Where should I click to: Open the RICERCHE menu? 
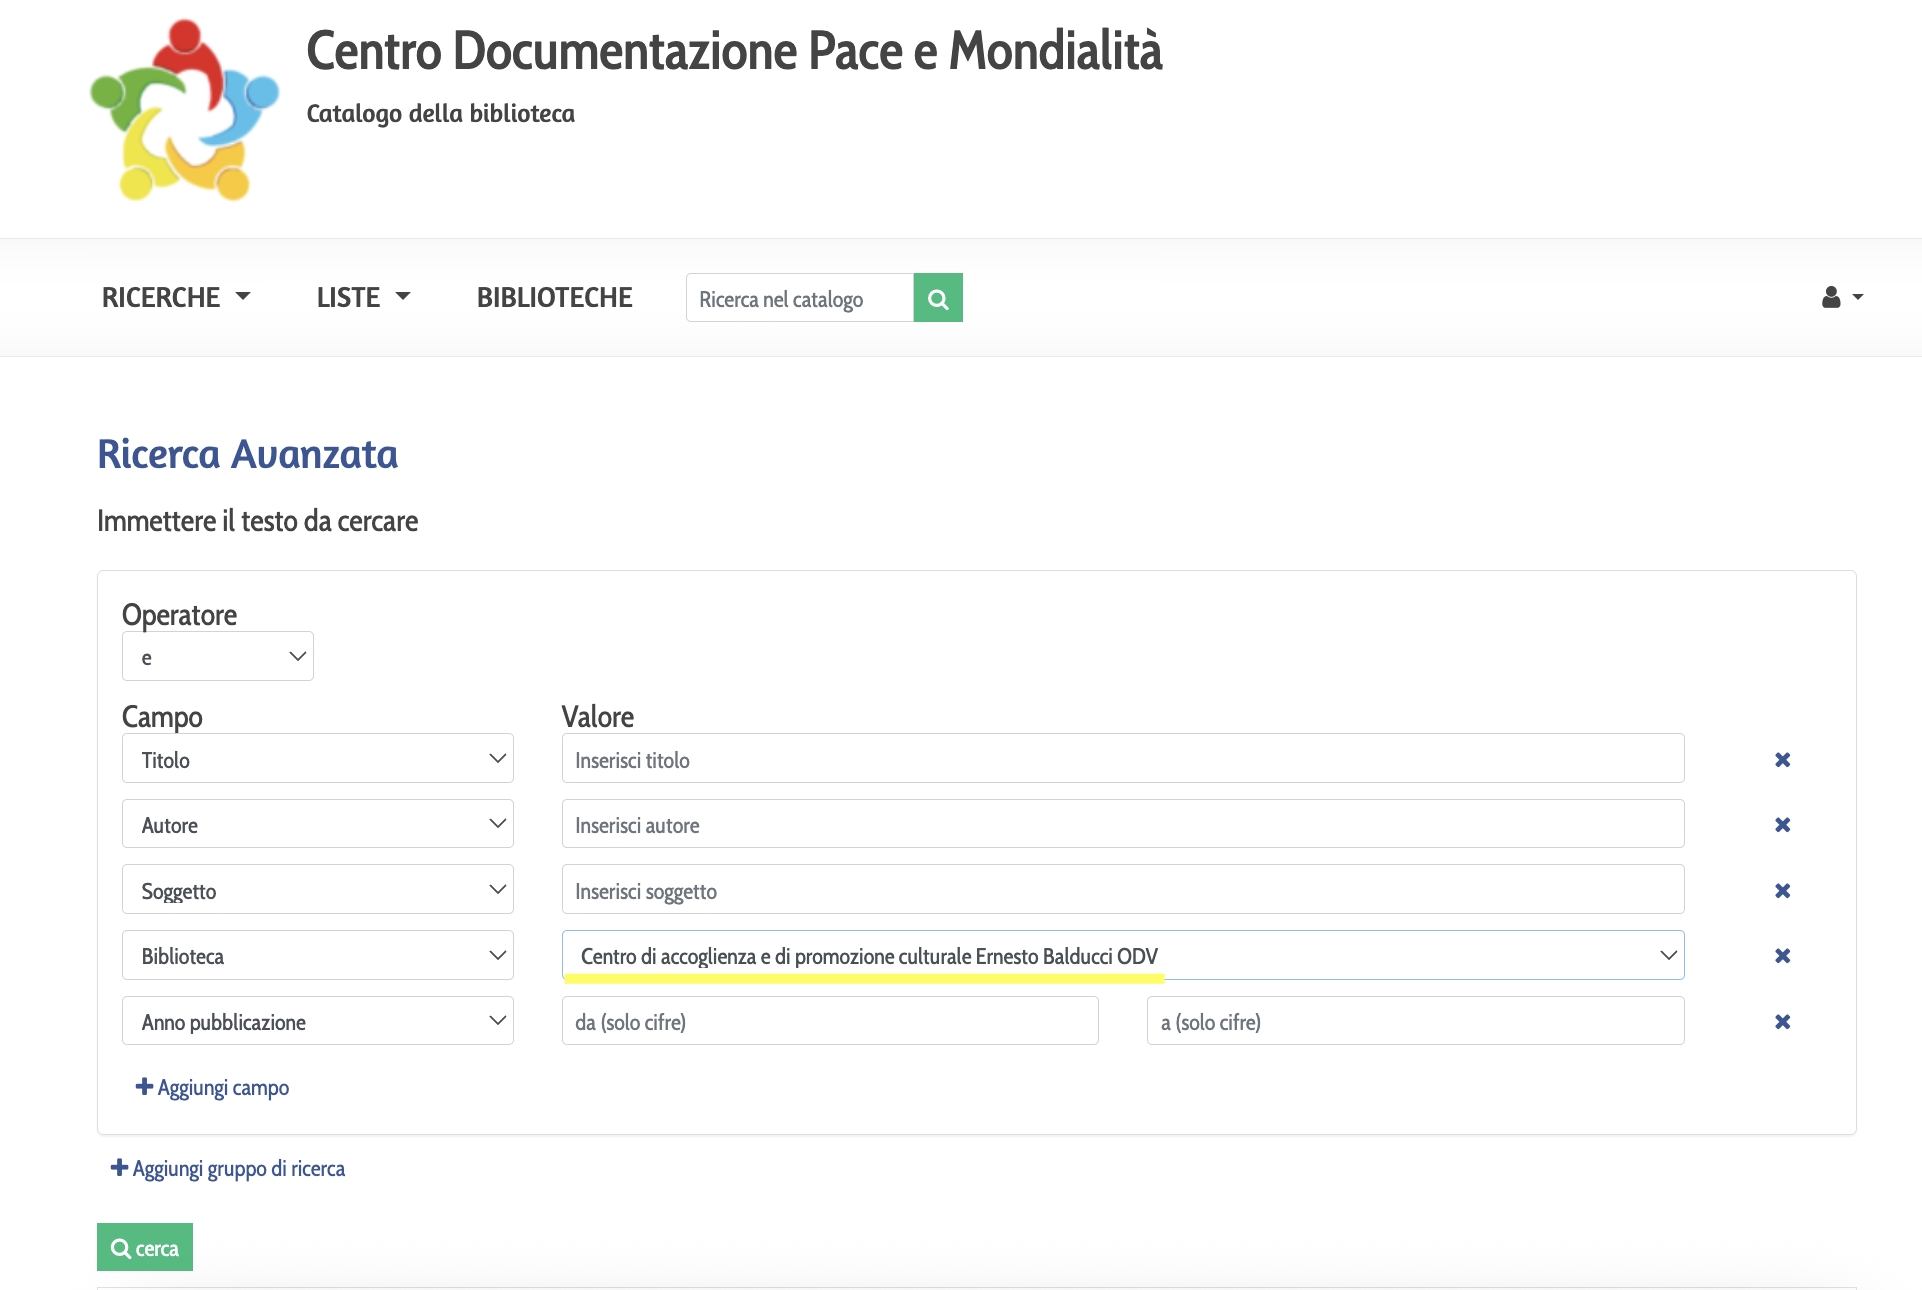pyautogui.click(x=175, y=298)
